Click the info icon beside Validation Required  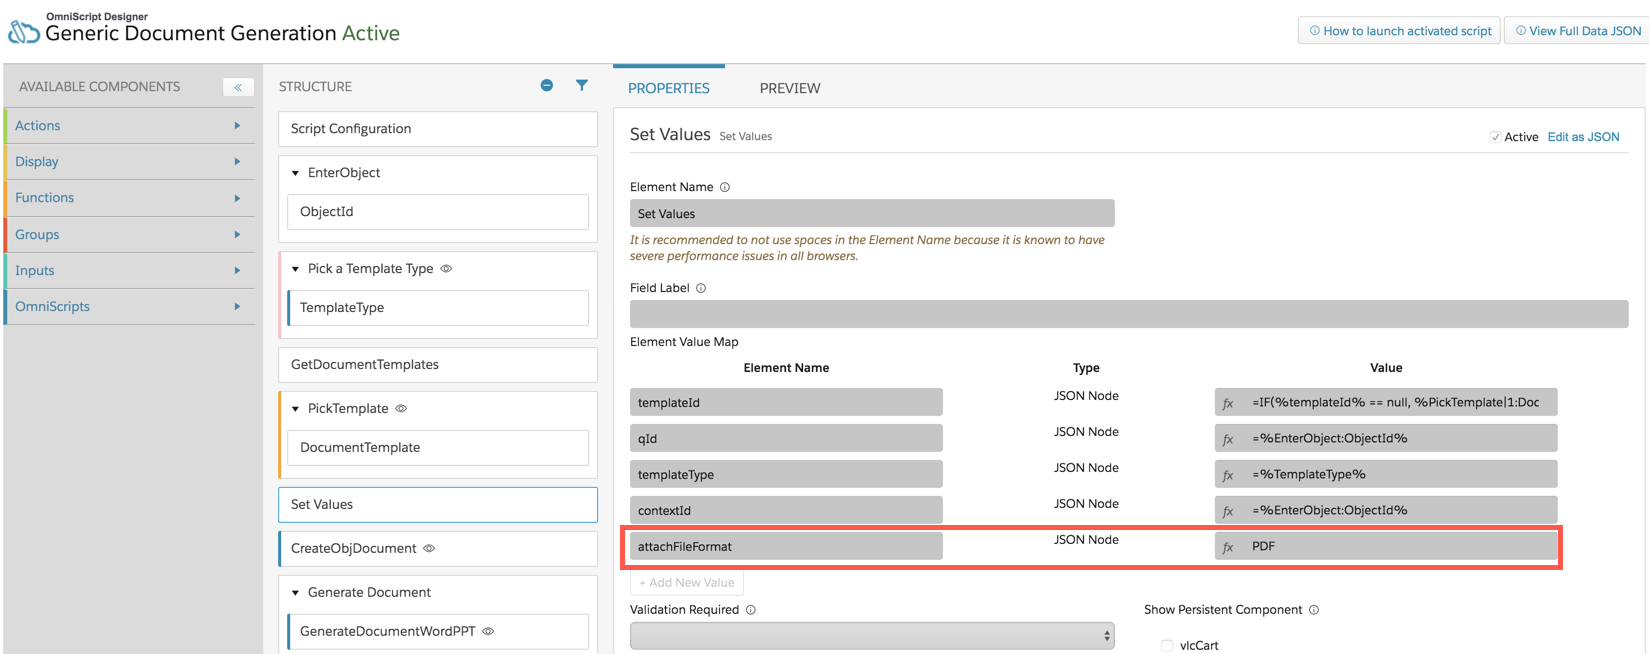tap(751, 610)
